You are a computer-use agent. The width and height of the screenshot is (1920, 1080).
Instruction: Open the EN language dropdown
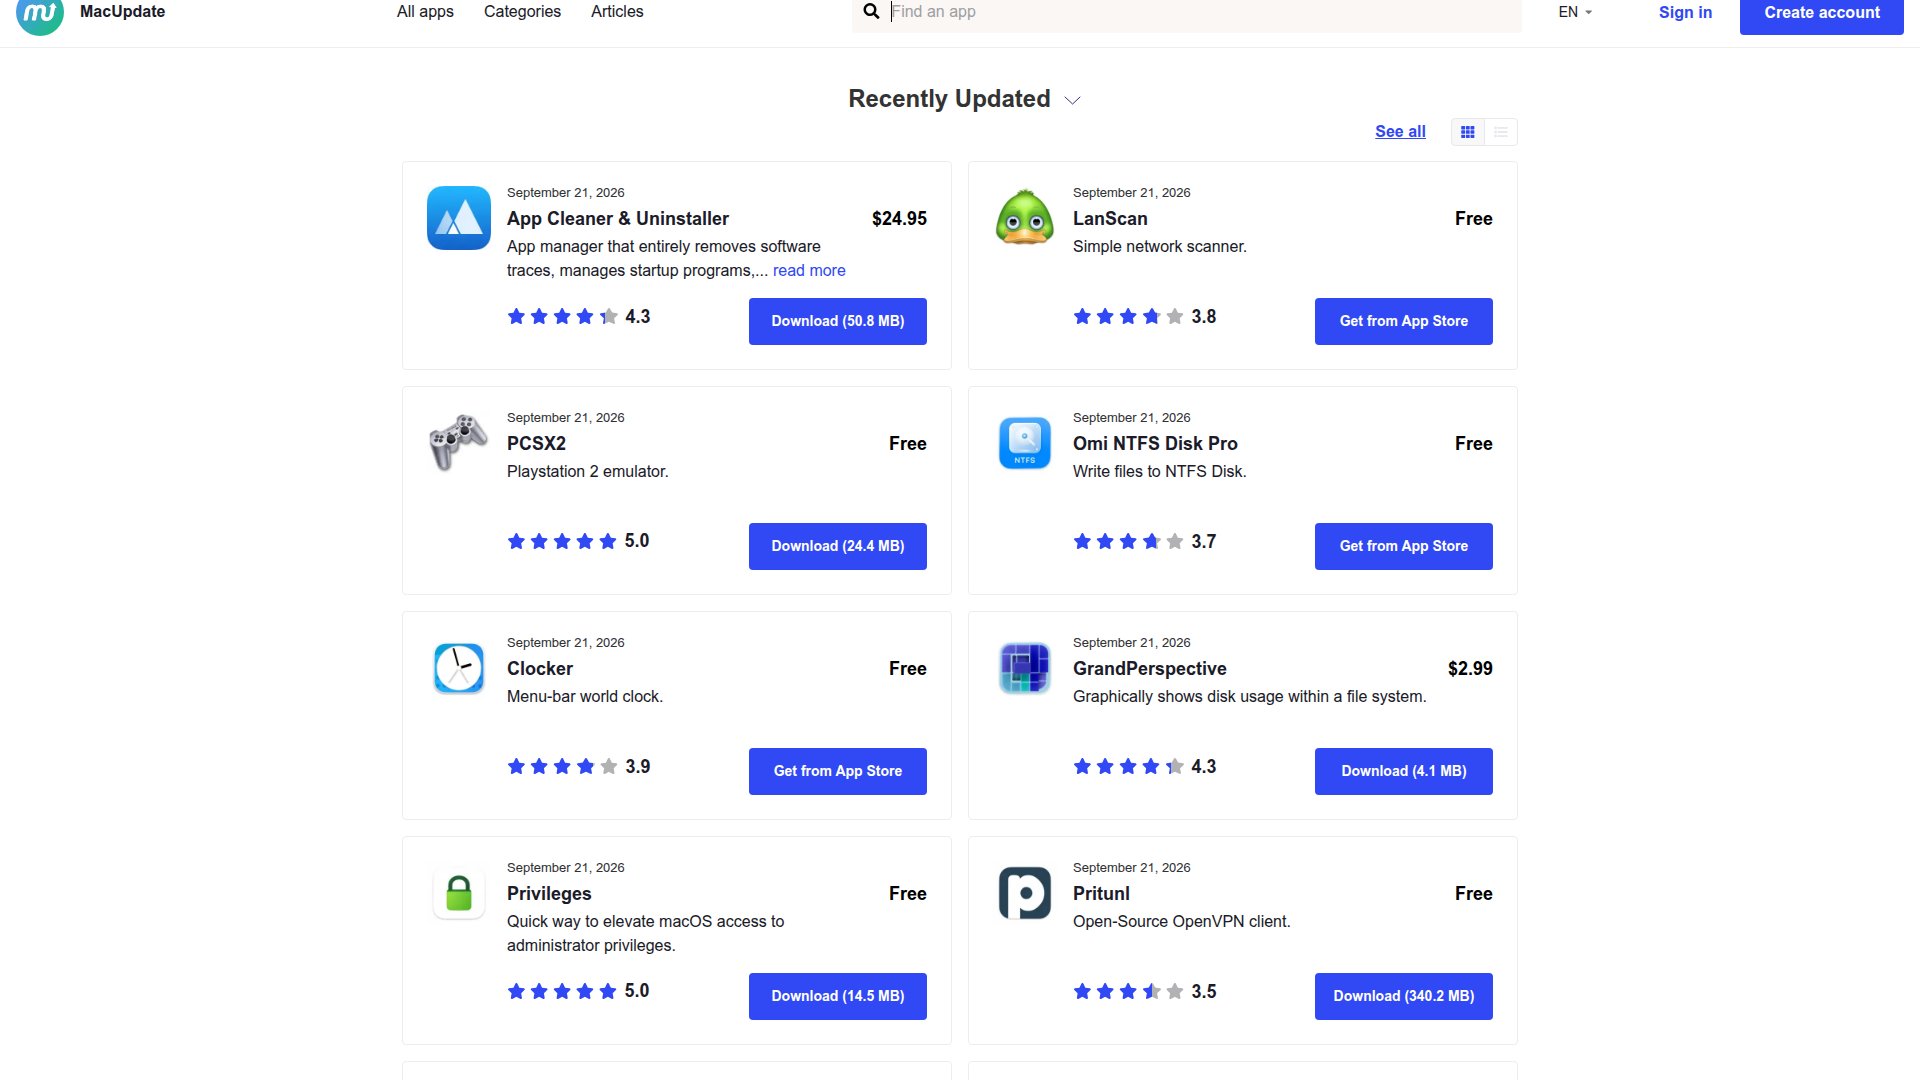pos(1575,12)
